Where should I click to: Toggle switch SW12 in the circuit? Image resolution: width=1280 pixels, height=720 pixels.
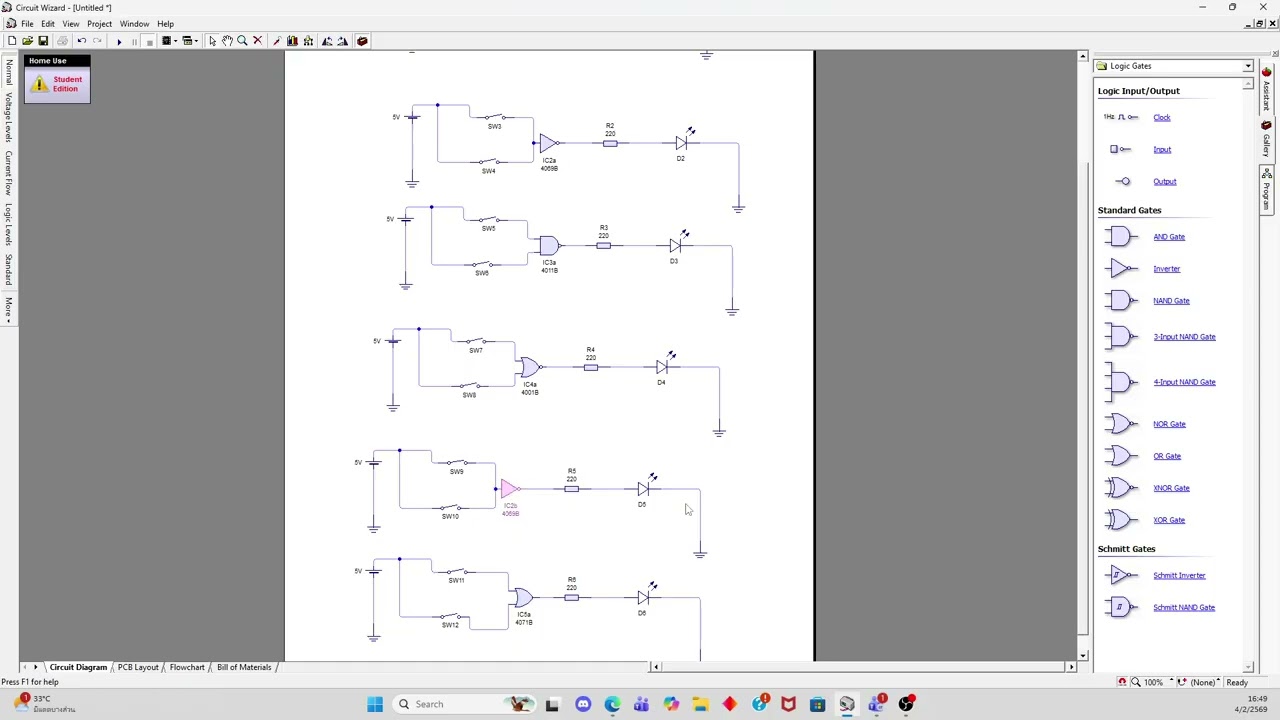click(x=450, y=616)
